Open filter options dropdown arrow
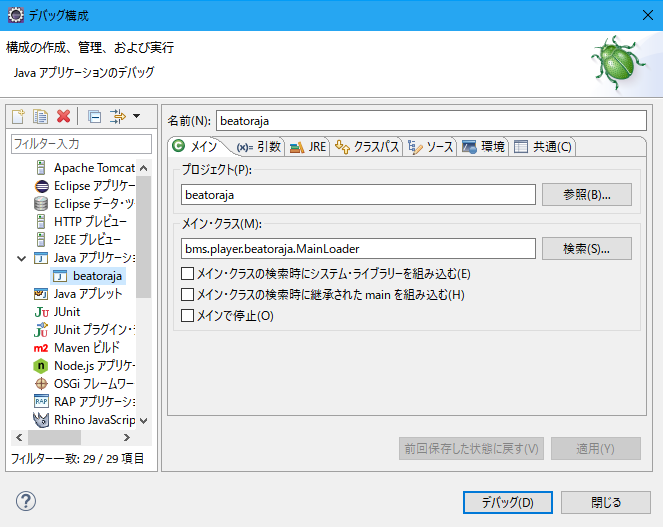The width and height of the screenshot is (663, 527). click(x=137, y=116)
